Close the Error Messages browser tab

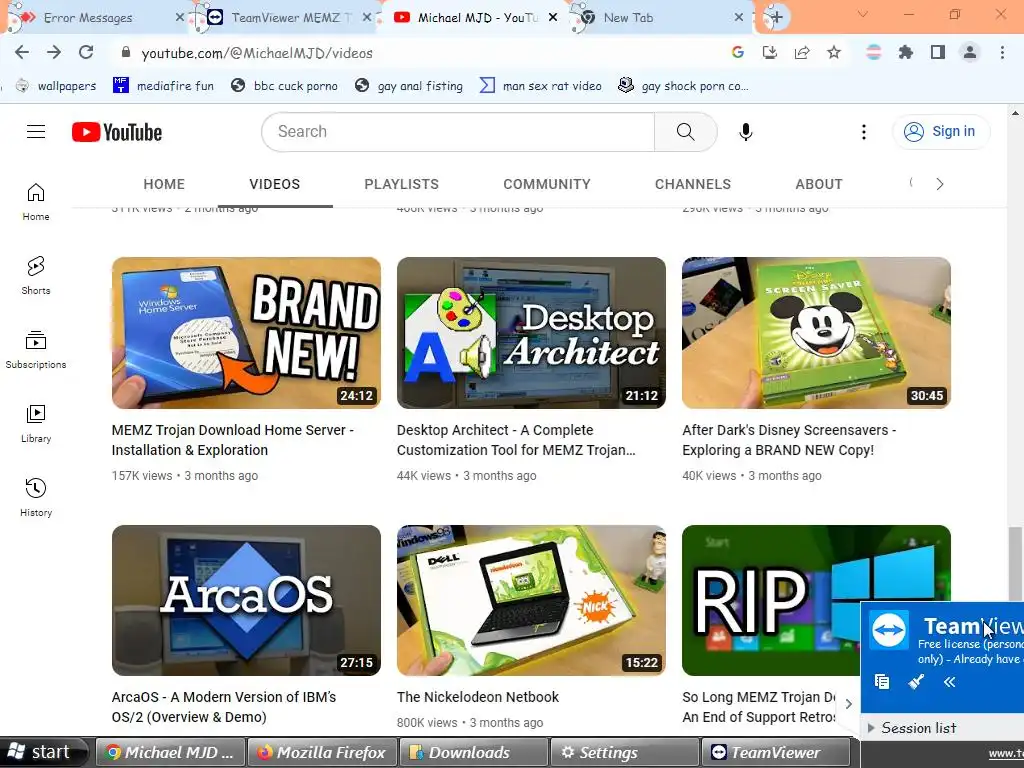point(180,18)
